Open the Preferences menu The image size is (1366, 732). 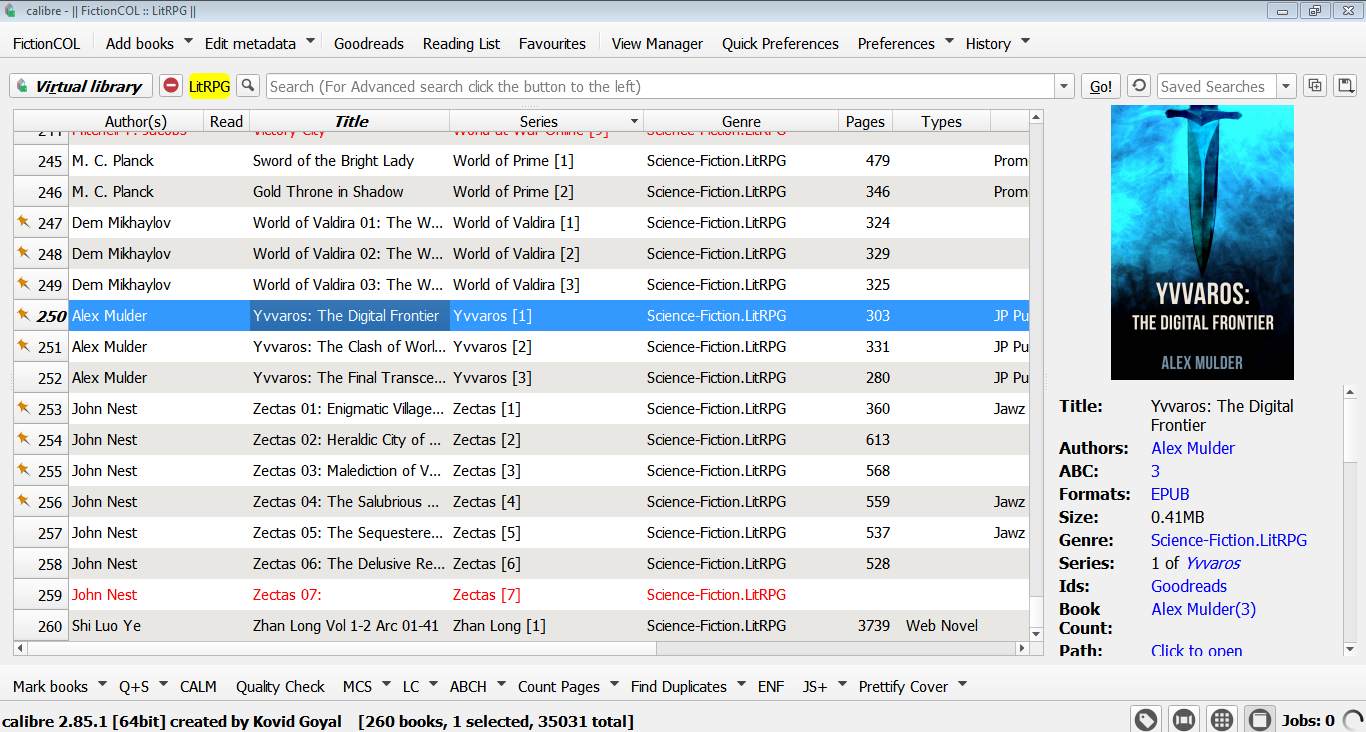click(895, 43)
